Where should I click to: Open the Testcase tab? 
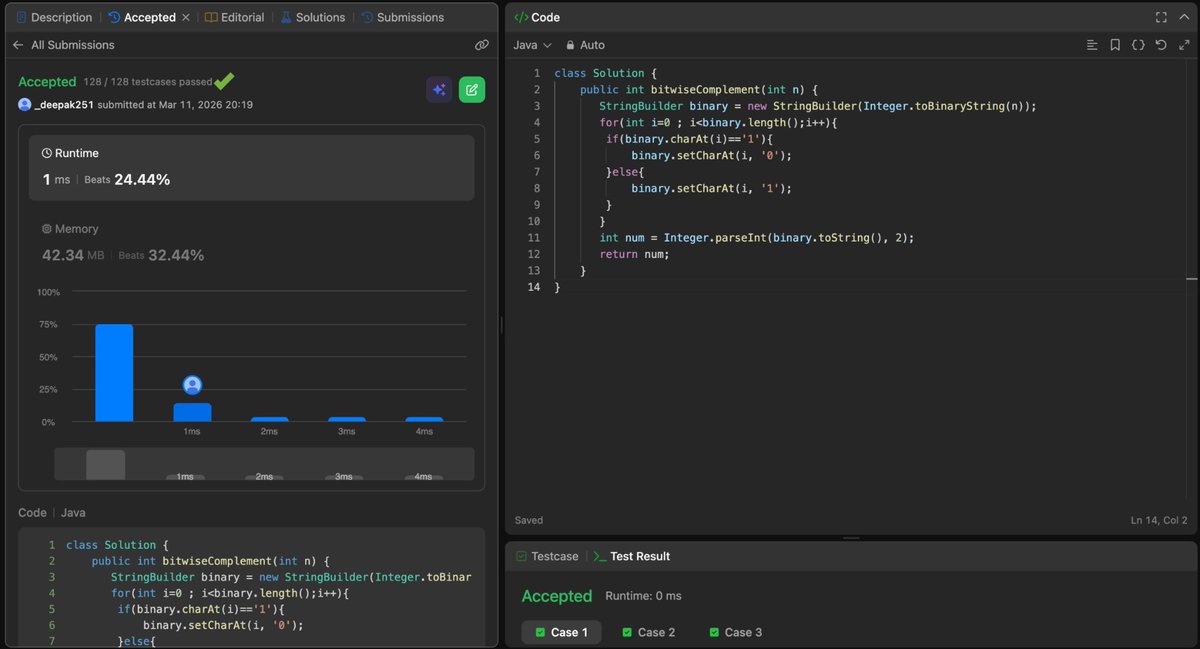(546, 556)
